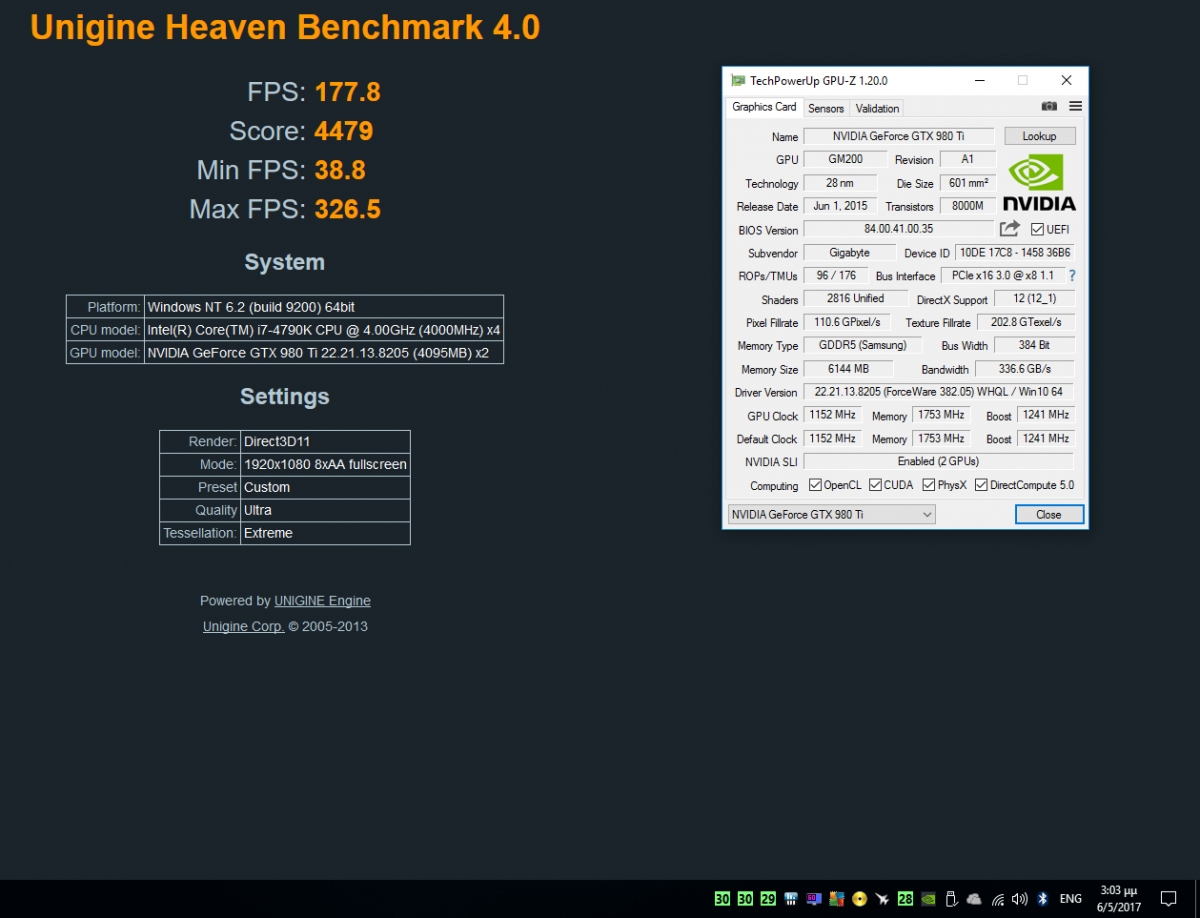Click the Device ID value field
The width and height of the screenshot is (1200, 918).
(1015, 253)
